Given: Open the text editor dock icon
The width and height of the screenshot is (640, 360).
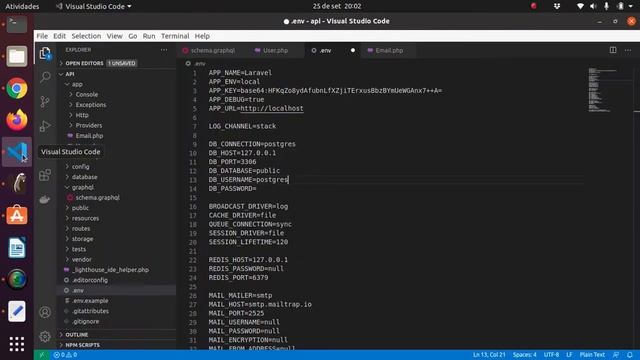Looking at the screenshot, I should [17, 311].
